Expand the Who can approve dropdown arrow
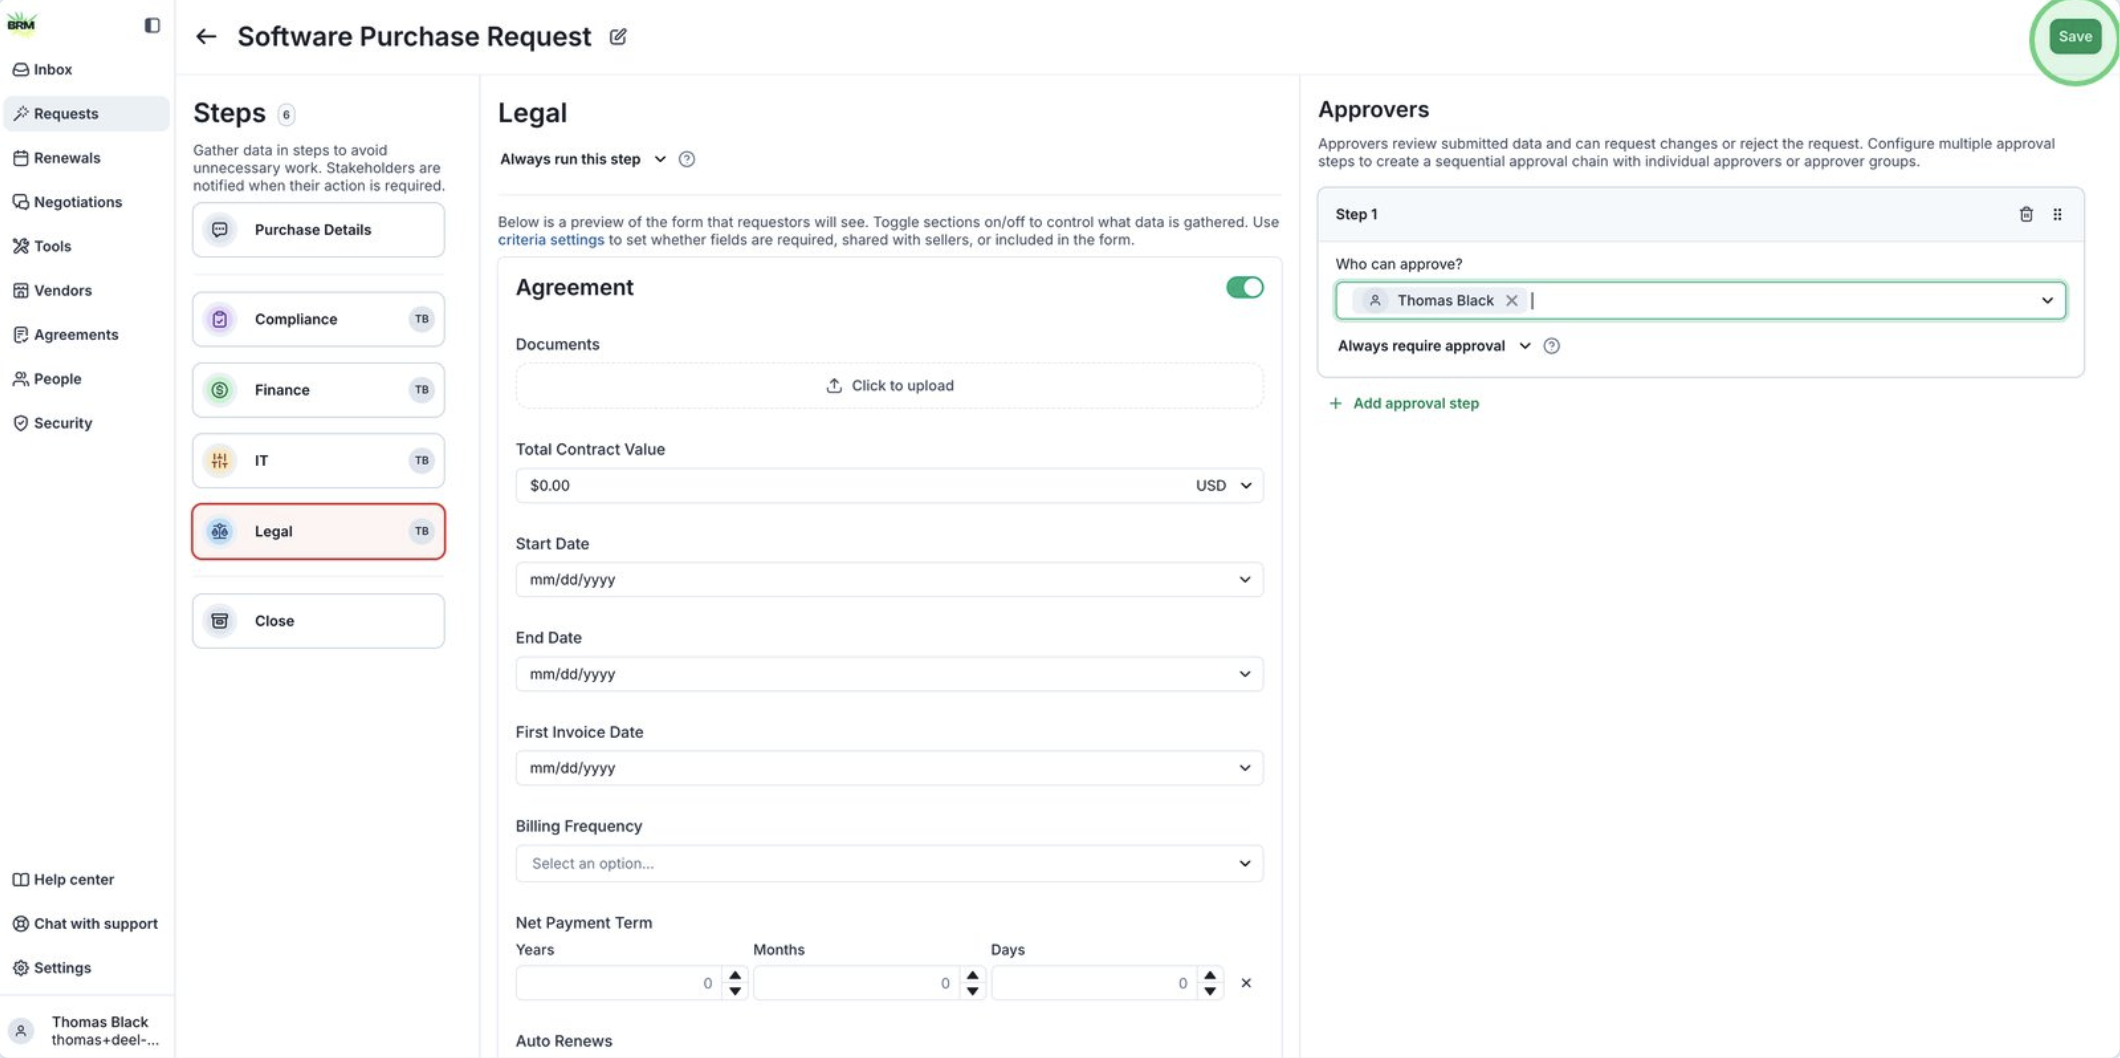 coord(2047,300)
